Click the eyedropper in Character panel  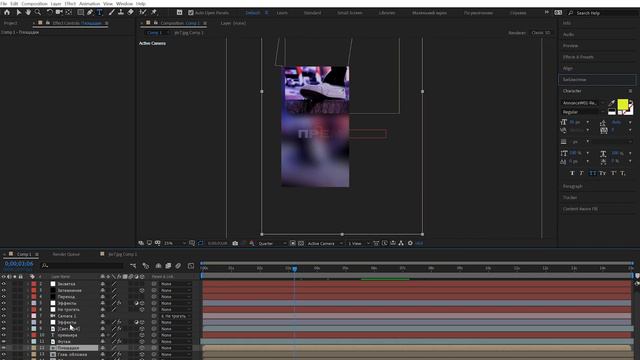(x=611, y=103)
